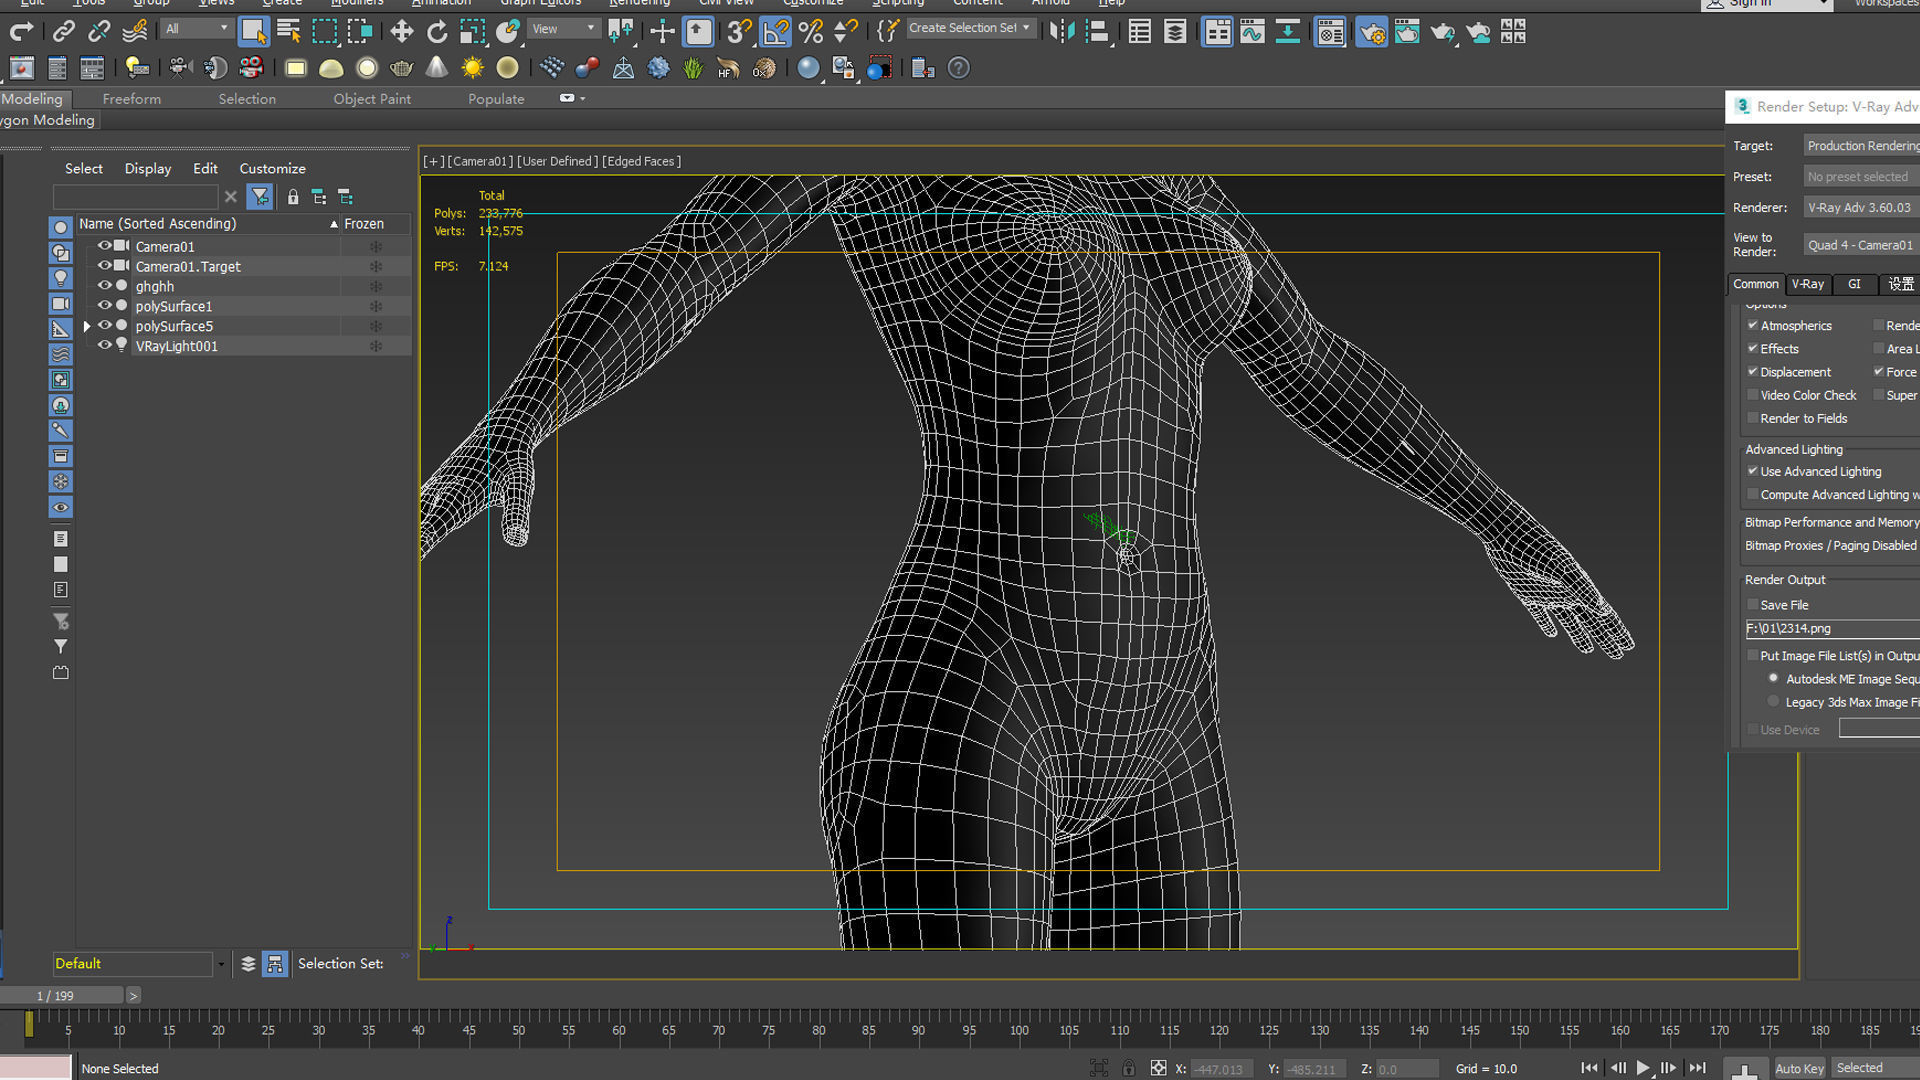Open the Freeform ribbon tab
The height and width of the screenshot is (1080, 1920).
pos(131,99)
